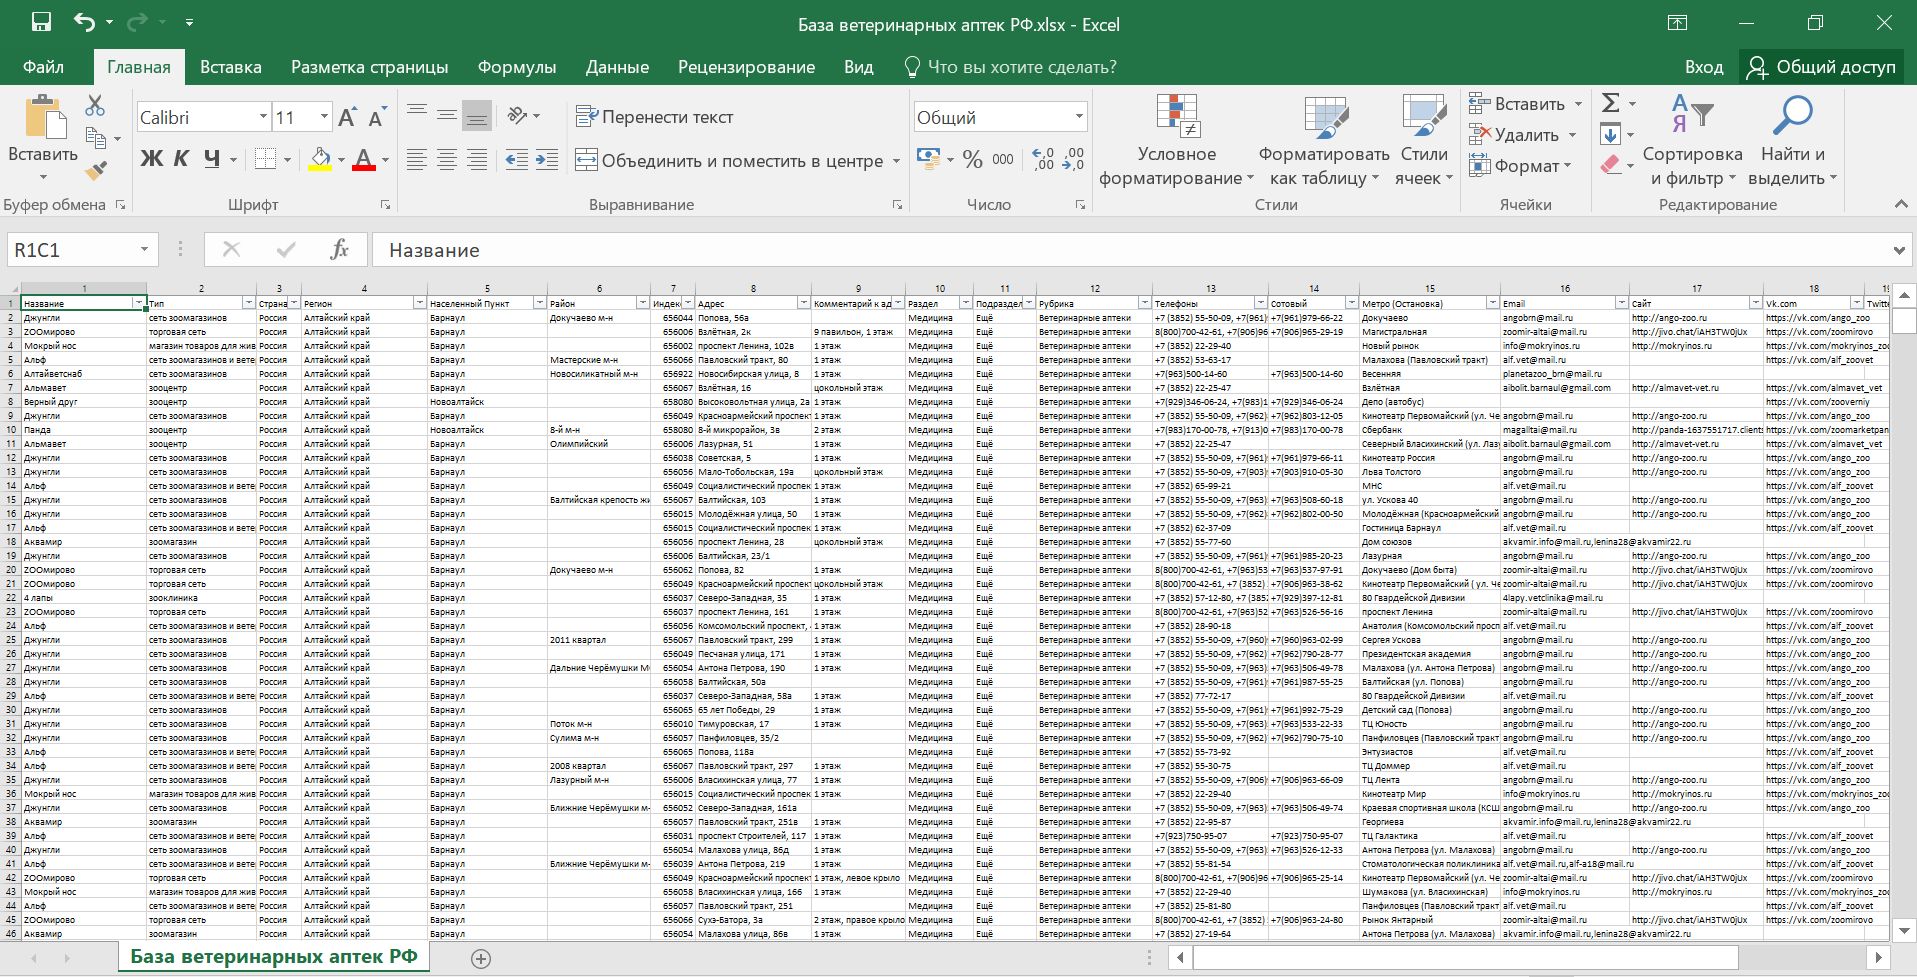Switch to the Формулы ribbon tab
The width and height of the screenshot is (1917, 977).
[x=516, y=67]
